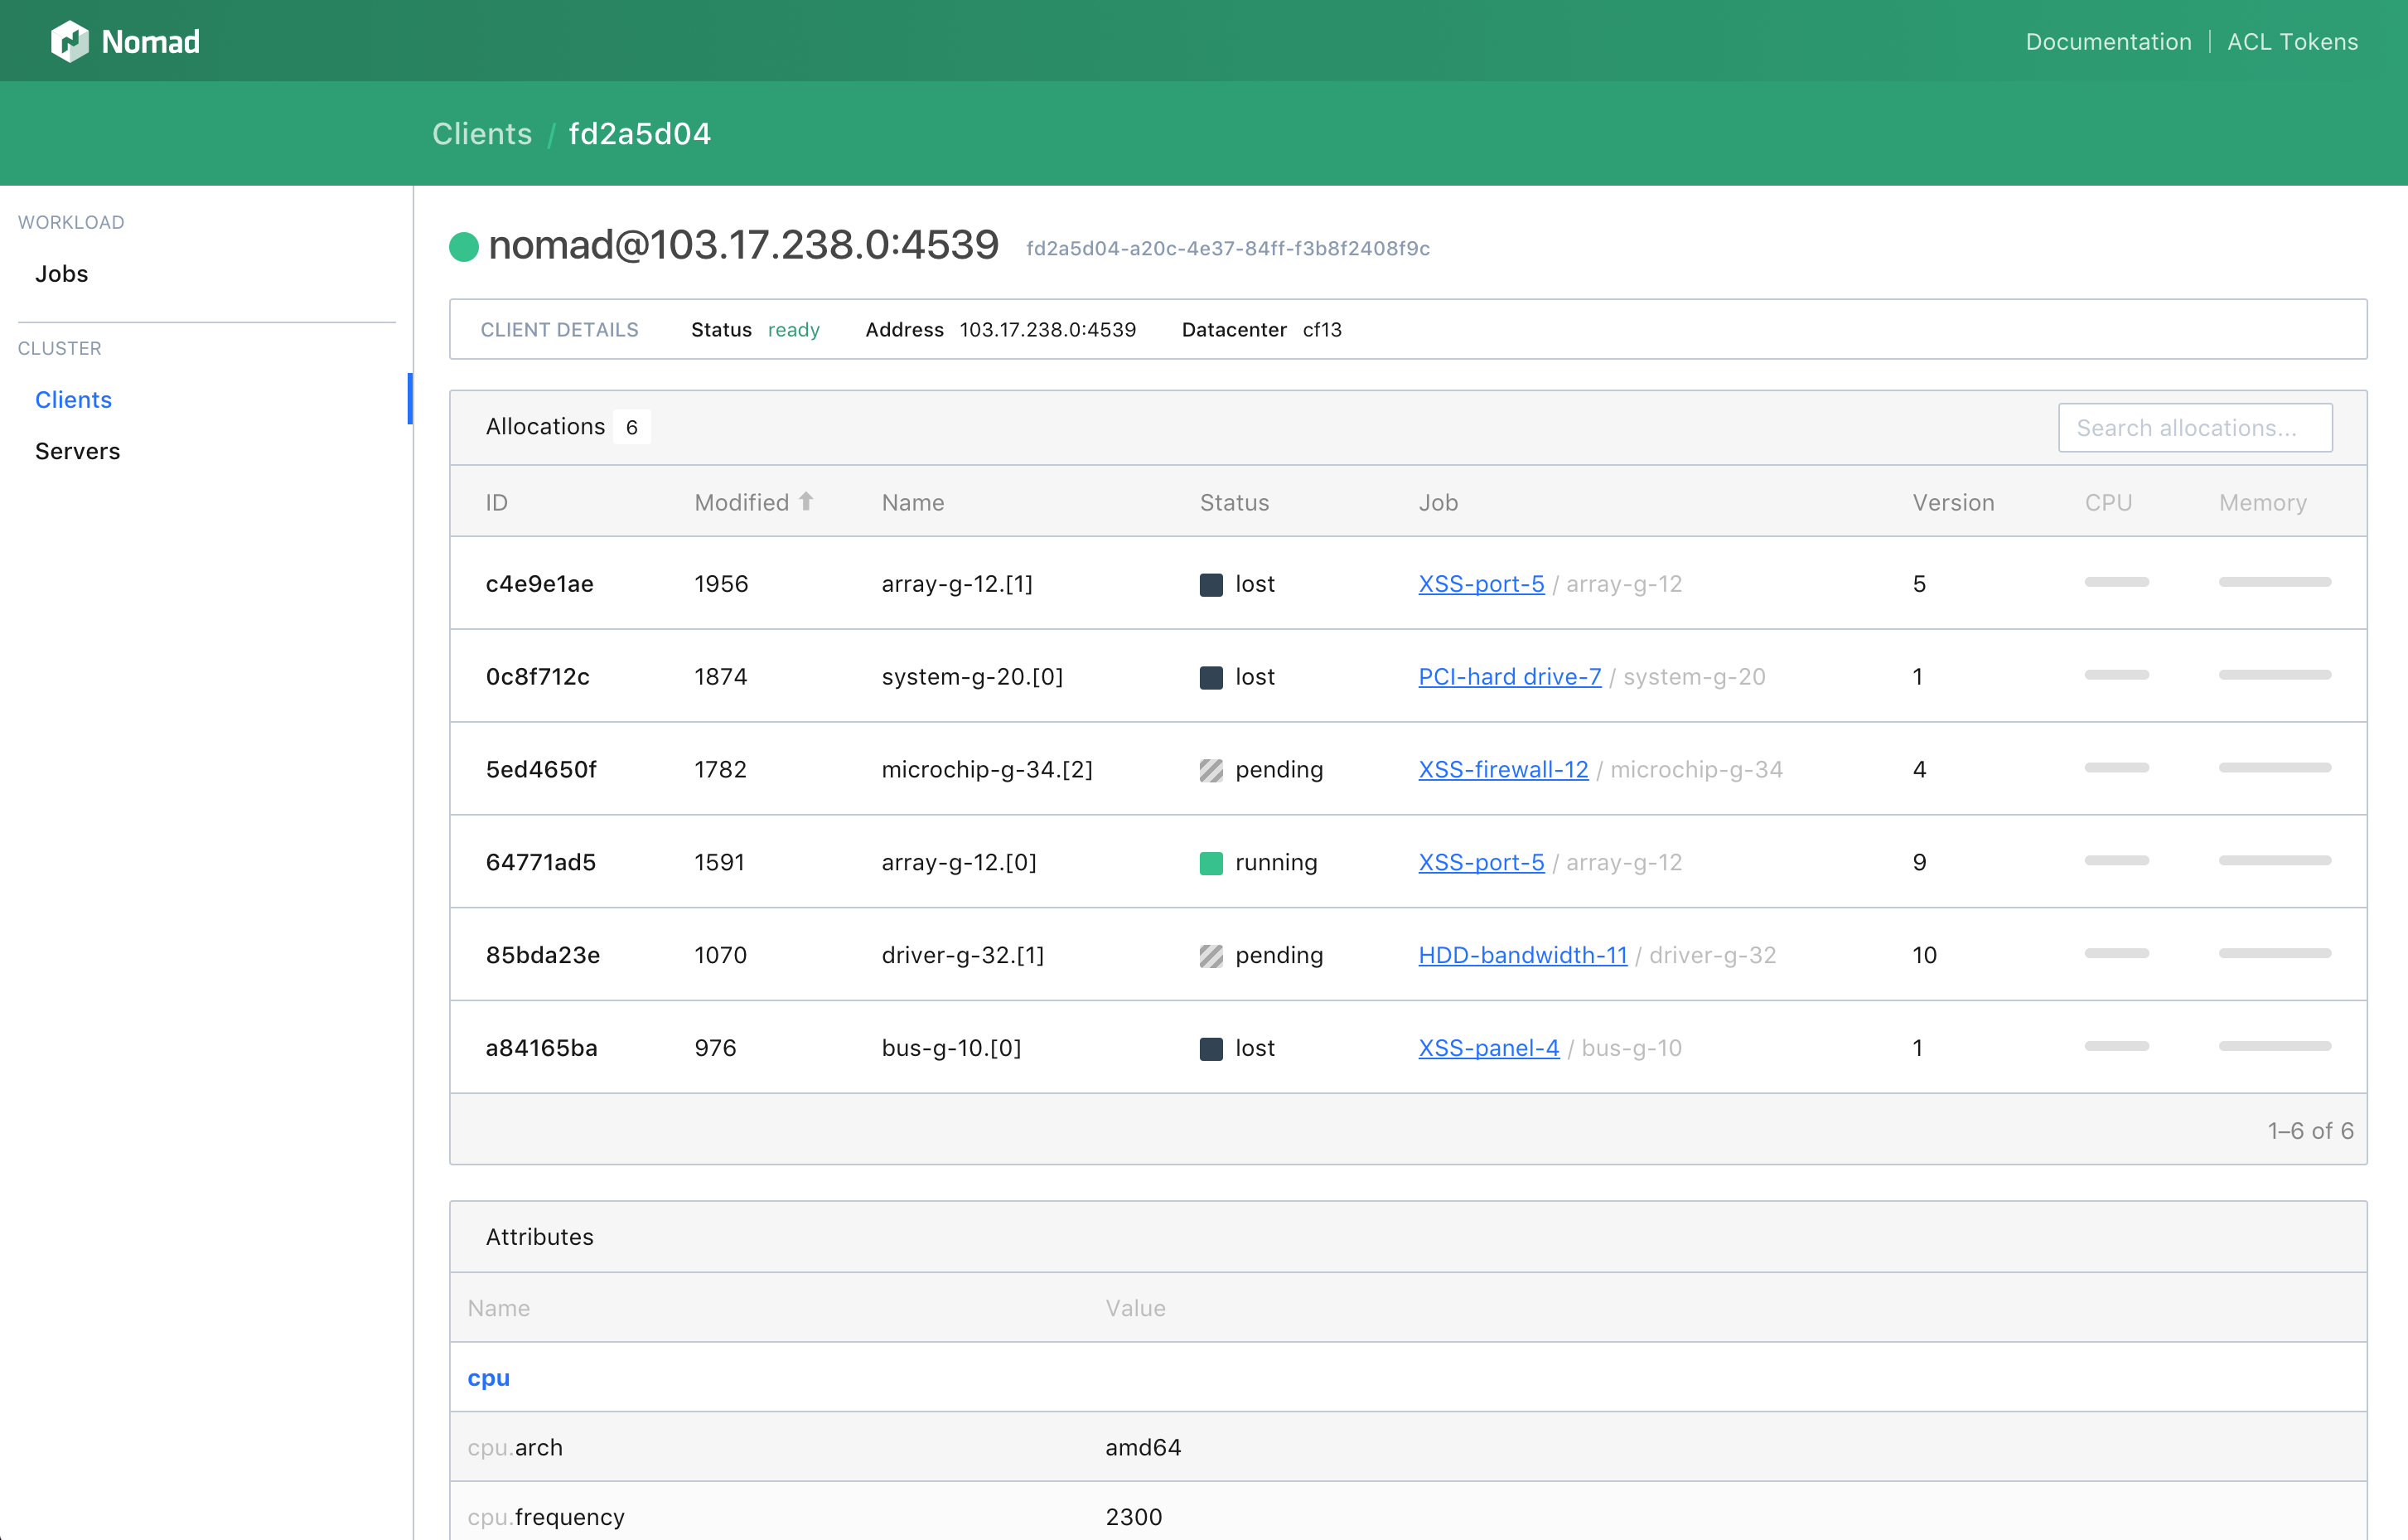Click CPU usage bar for c4e9e1ae

[x=2117, y=582]
